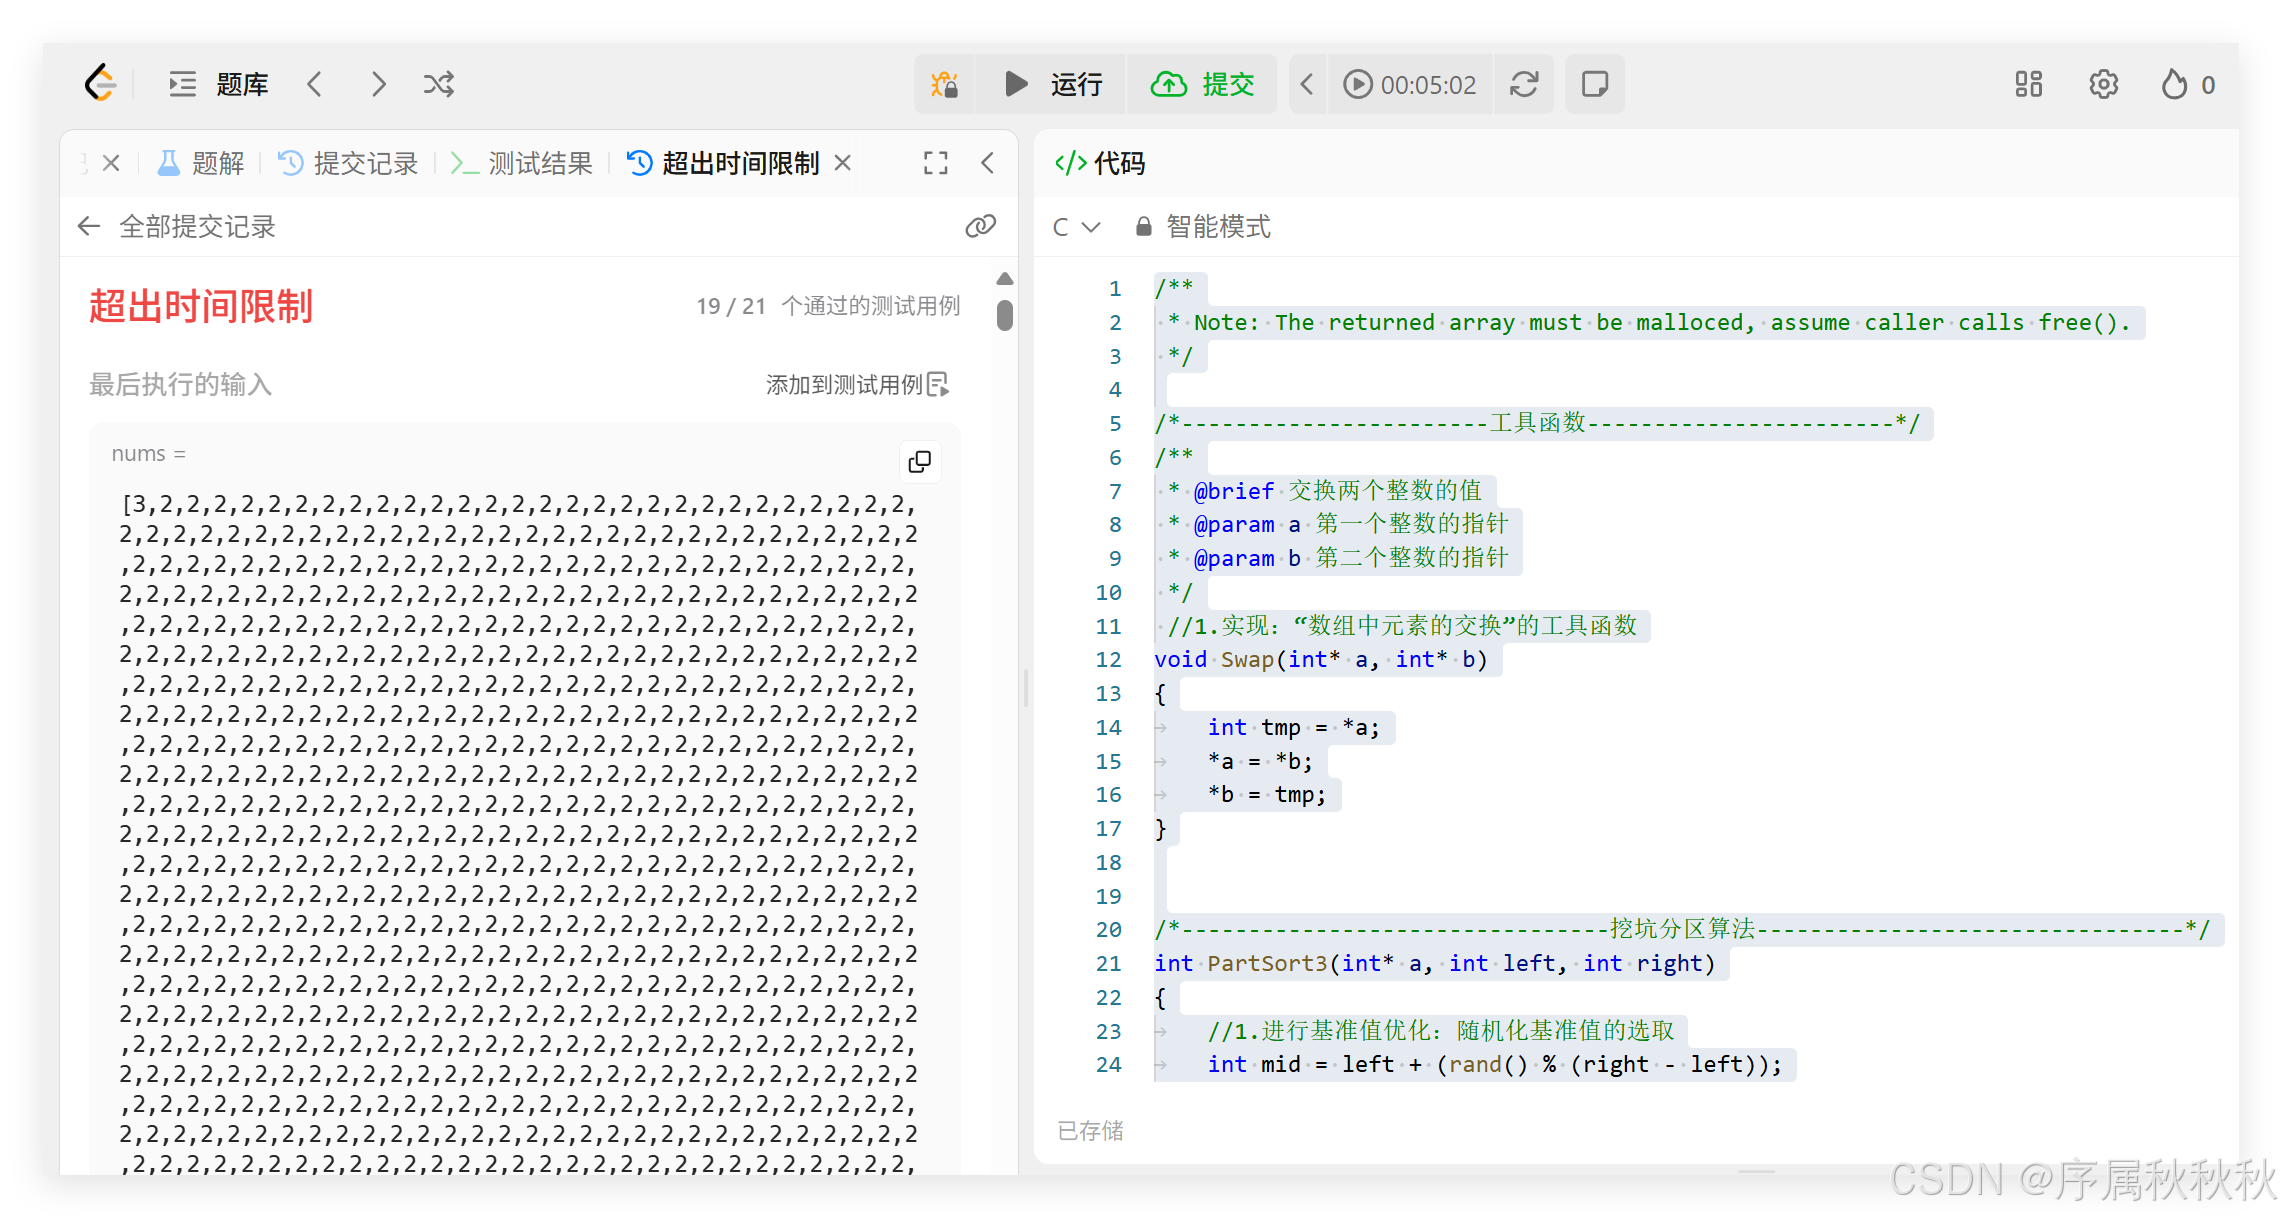Click the LeetCode logo icon
The width and height of the screenshot is (2282, 1218).
[100, 84]
